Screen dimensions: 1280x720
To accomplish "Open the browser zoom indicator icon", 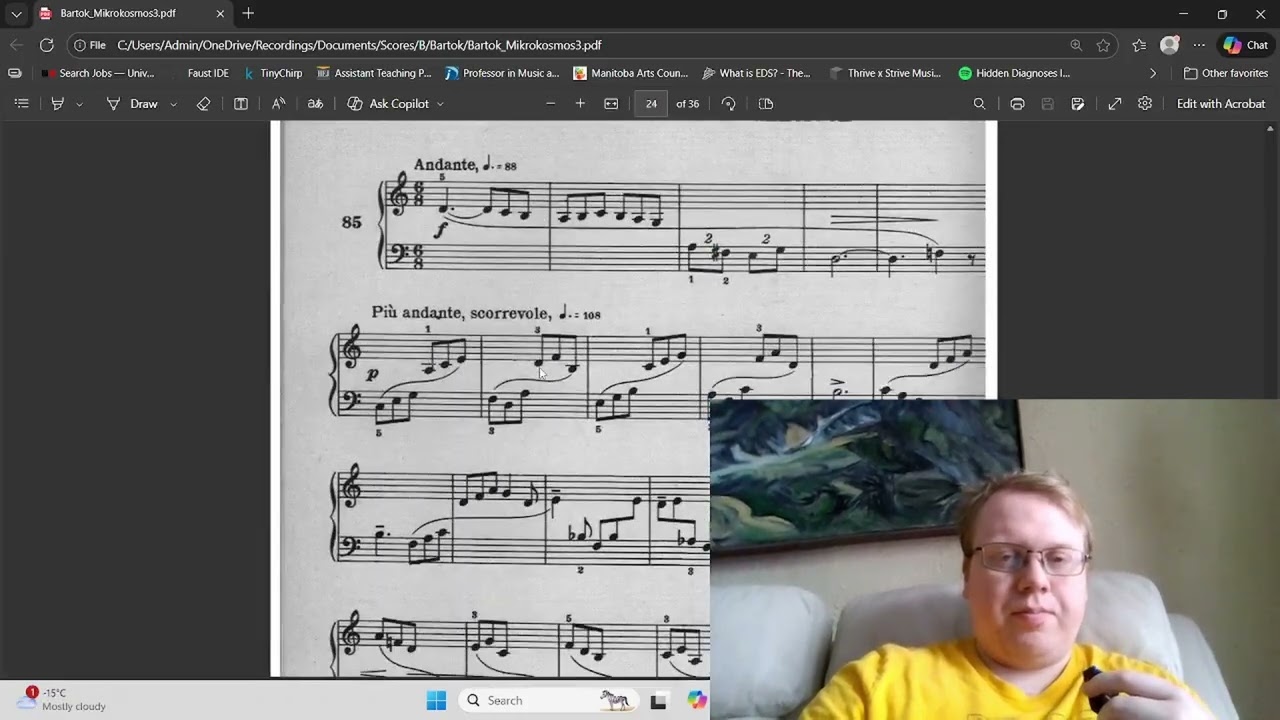I will coord(1075,45).
